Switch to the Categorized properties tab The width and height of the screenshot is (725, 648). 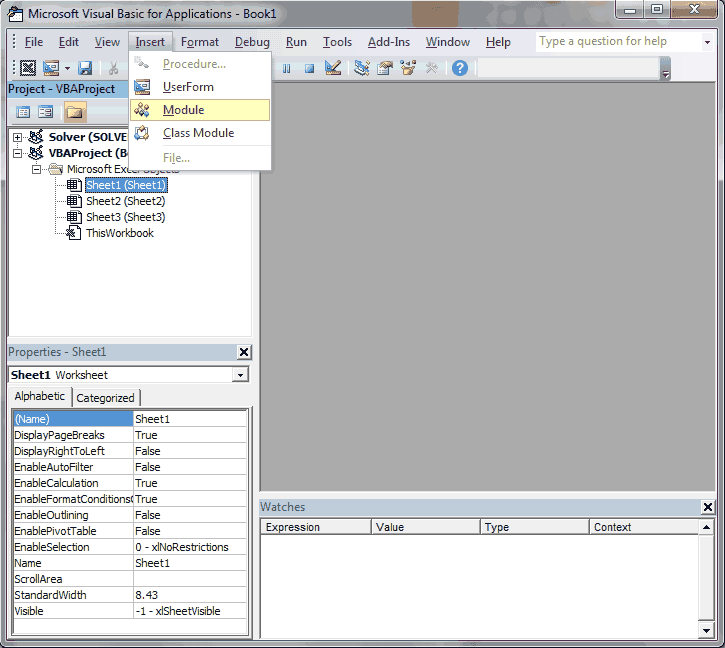click(x=105, y=398)
